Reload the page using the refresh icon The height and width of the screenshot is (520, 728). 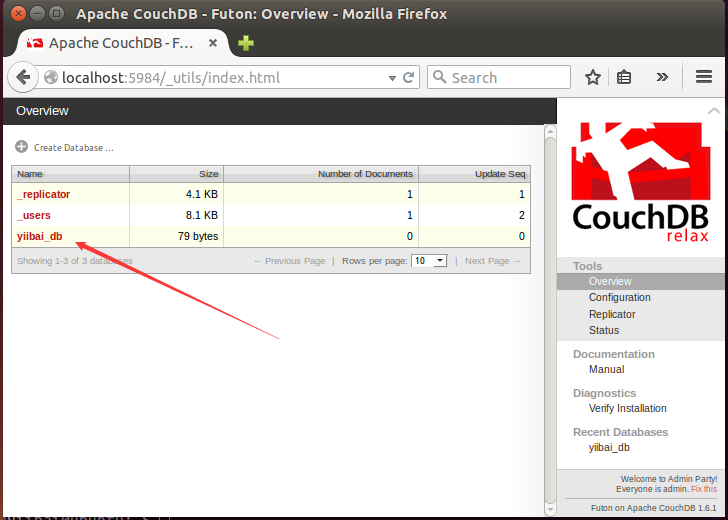408,78
